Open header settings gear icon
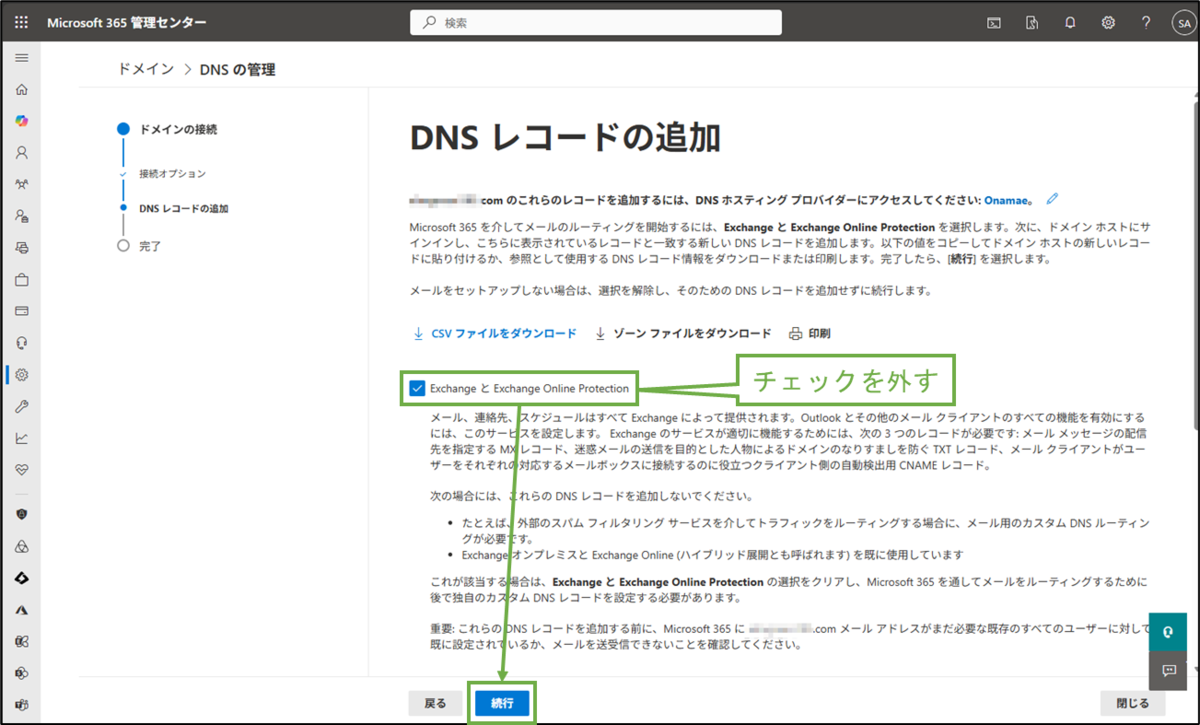Viewport: 1200px width, 725px height. (x=1108, y=22)
